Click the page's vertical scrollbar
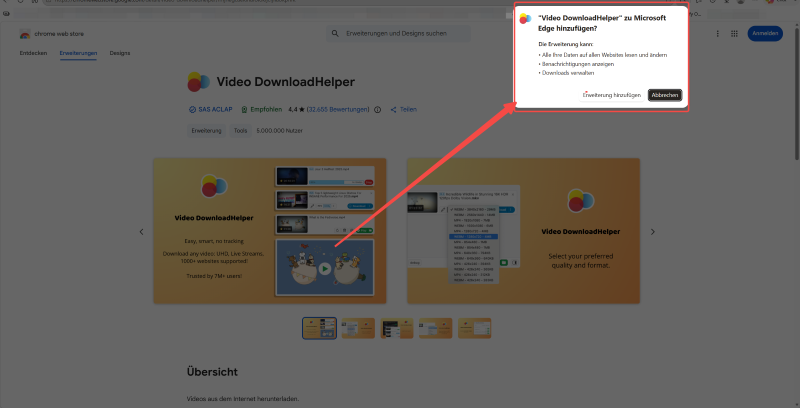The width and height of the screenshot is (800, 408). [796, 92]
